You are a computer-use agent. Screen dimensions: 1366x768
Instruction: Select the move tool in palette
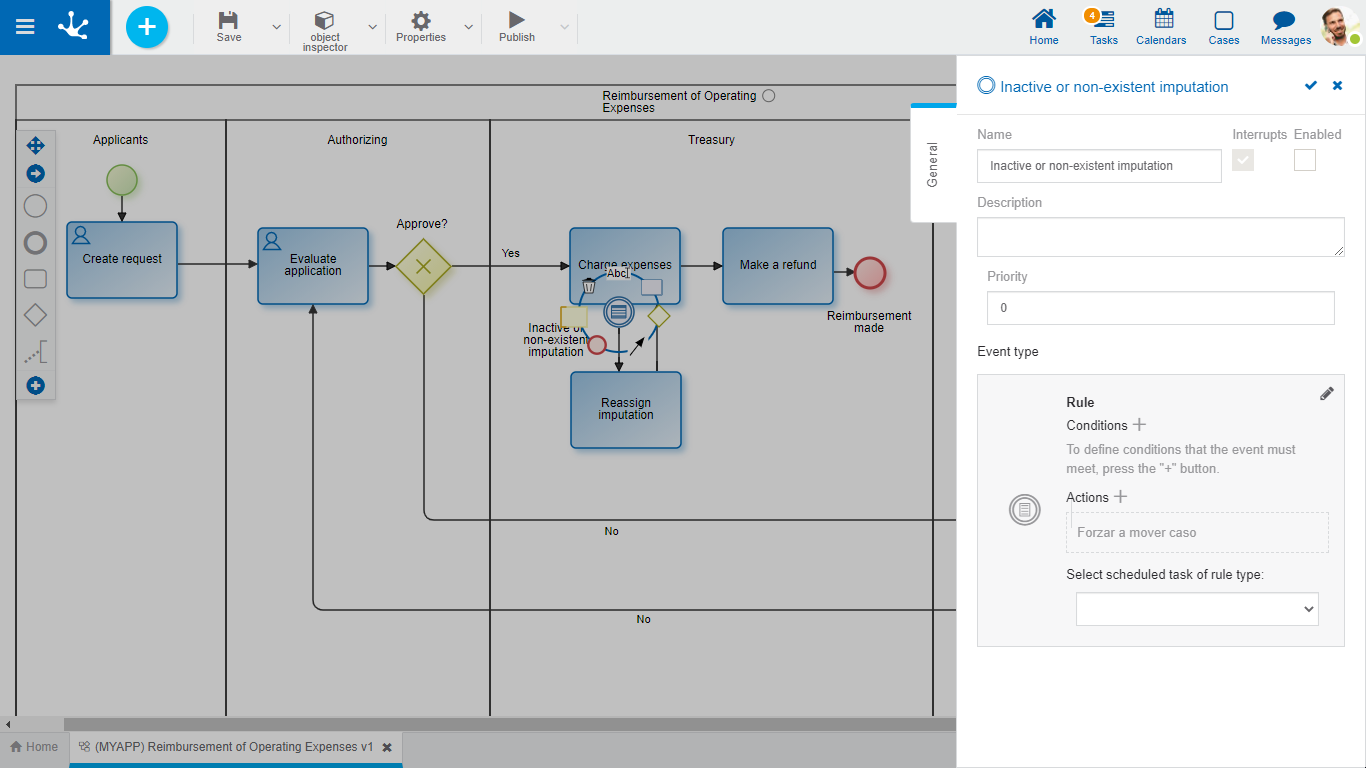coord(35,146)
